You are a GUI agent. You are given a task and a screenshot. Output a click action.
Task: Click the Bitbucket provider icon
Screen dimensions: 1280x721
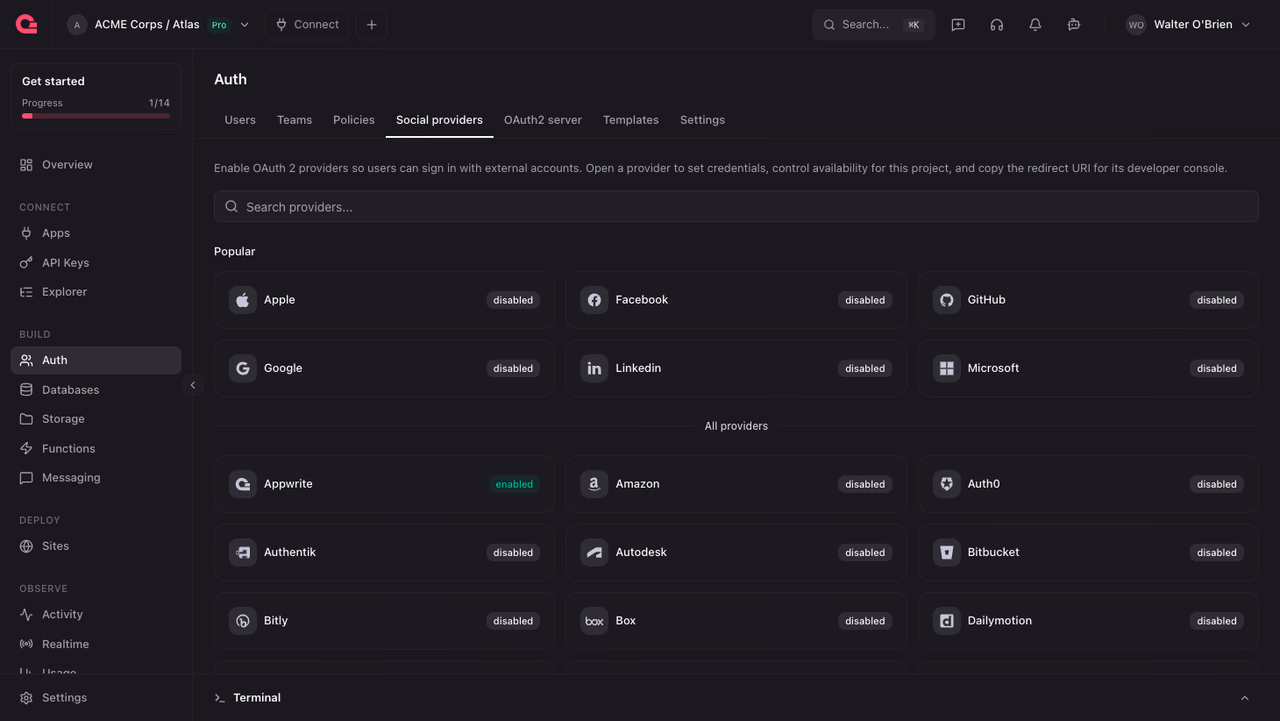click(946, 552)
